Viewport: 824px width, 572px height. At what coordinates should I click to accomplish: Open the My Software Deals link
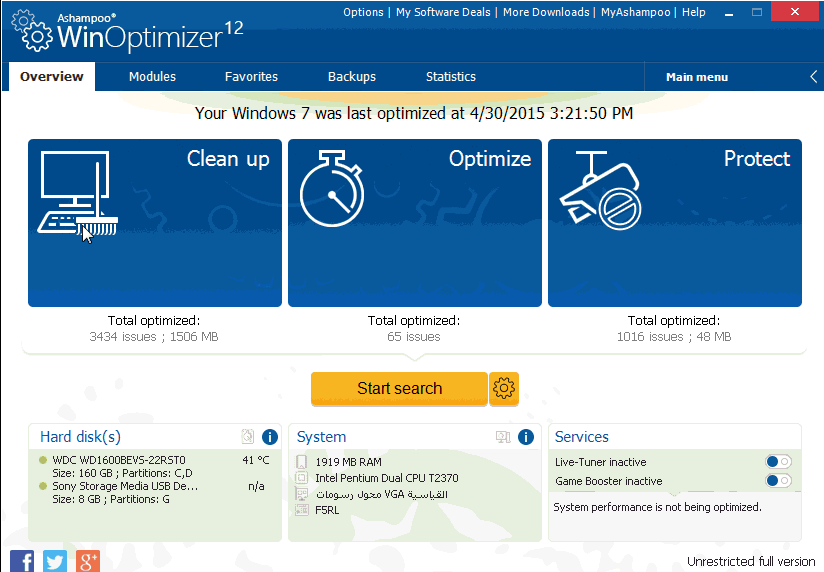443,12
